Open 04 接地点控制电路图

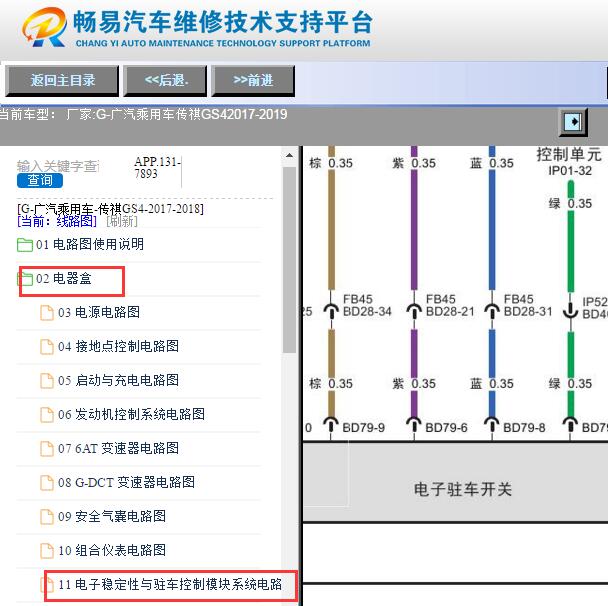(118, 346)
